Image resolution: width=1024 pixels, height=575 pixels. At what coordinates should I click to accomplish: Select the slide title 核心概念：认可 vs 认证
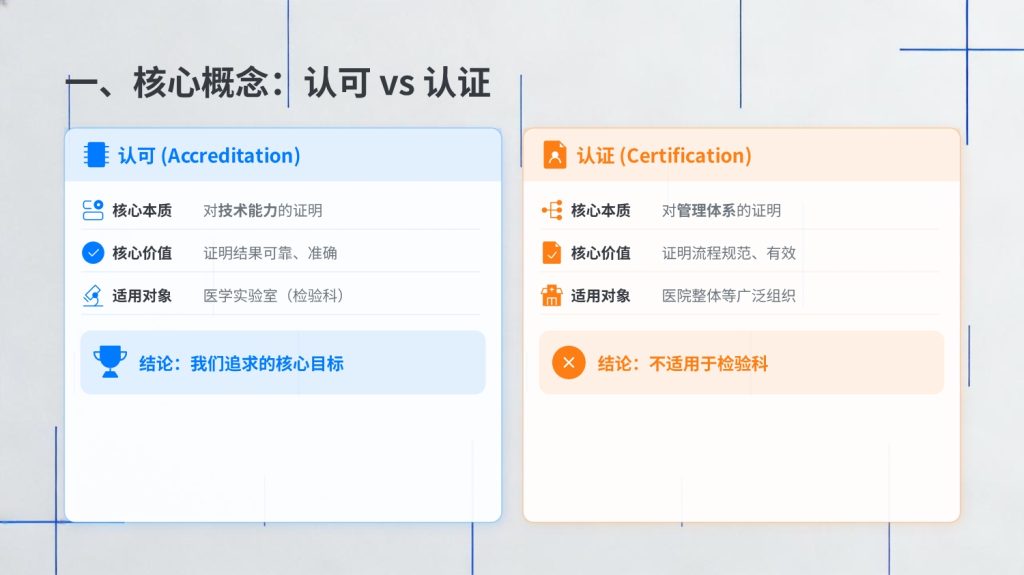(x=278, y=83)
